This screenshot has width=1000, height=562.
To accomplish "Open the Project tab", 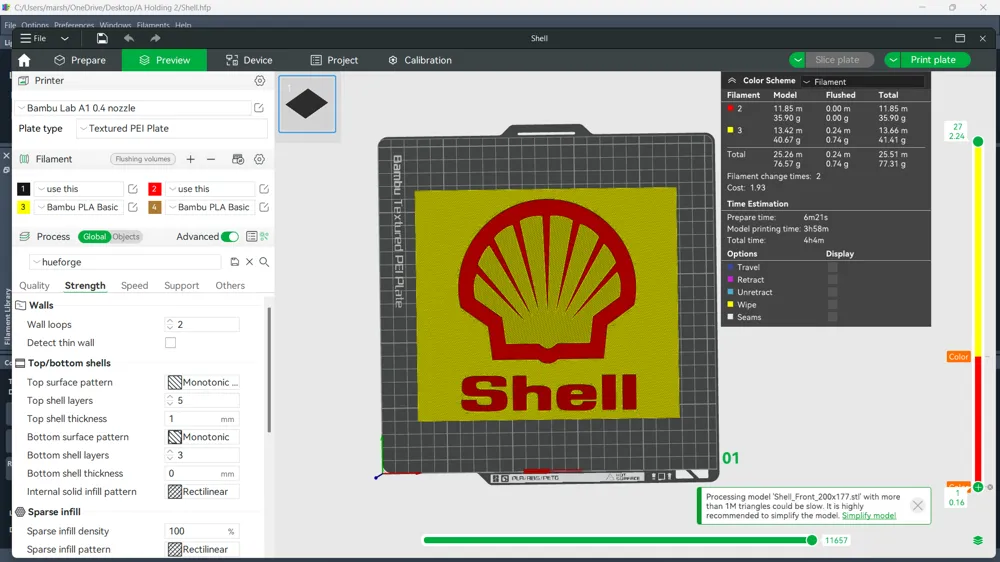I will pos(334,60).
